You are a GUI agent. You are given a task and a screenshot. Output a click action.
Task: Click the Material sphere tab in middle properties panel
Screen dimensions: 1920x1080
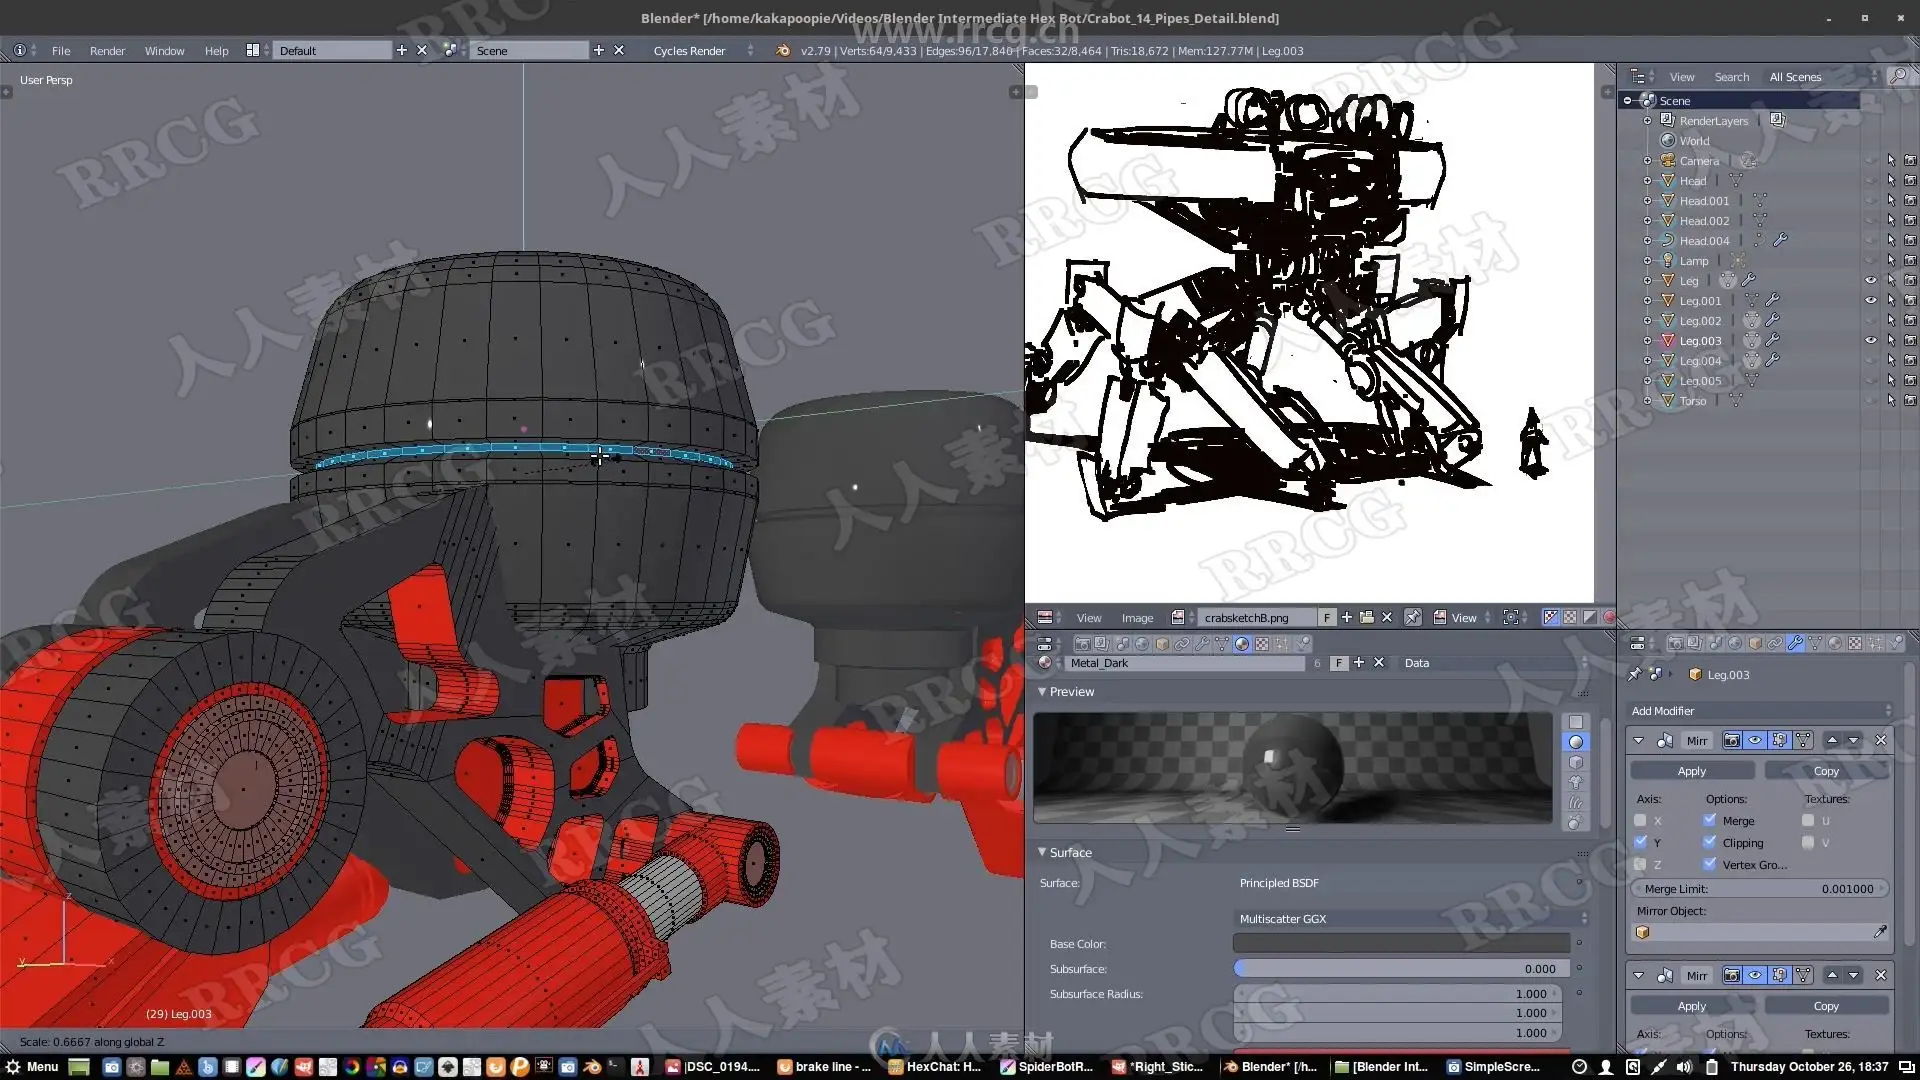(1241, 644)
